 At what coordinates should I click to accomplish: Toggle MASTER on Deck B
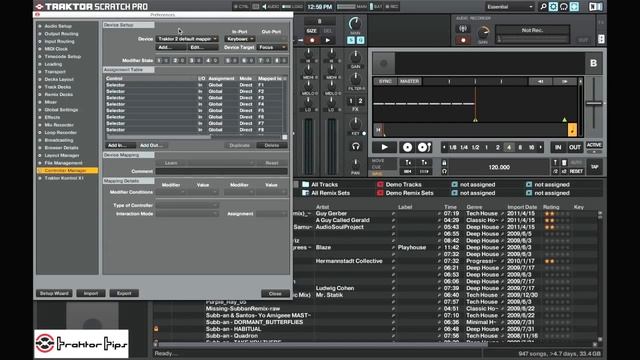click(409, 81)
